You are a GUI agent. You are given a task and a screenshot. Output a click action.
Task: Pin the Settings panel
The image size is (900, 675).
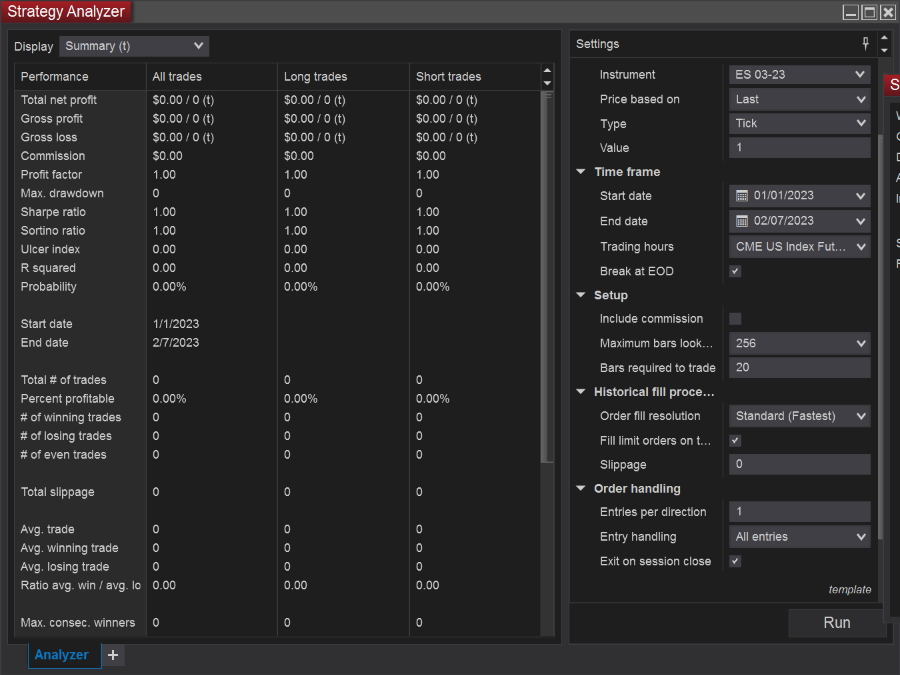point(866,44)
